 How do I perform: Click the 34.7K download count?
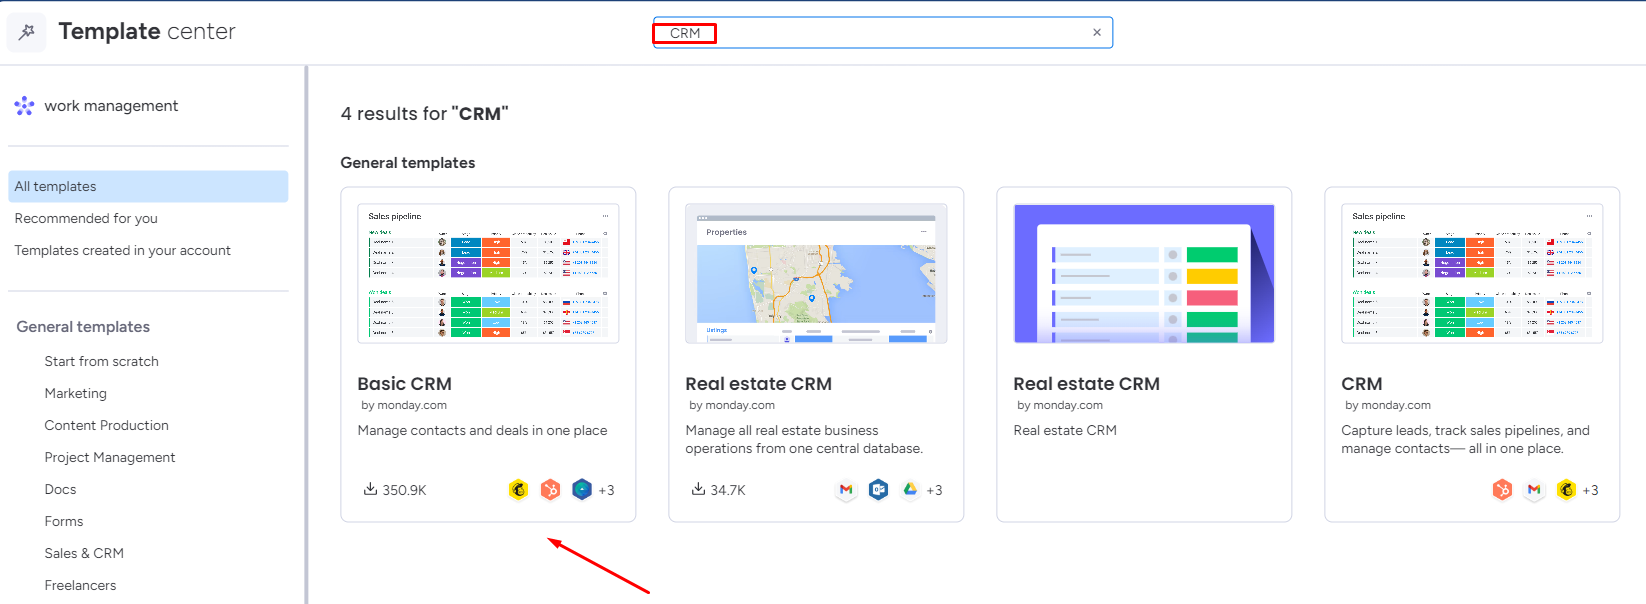click(x=728, y=490)
